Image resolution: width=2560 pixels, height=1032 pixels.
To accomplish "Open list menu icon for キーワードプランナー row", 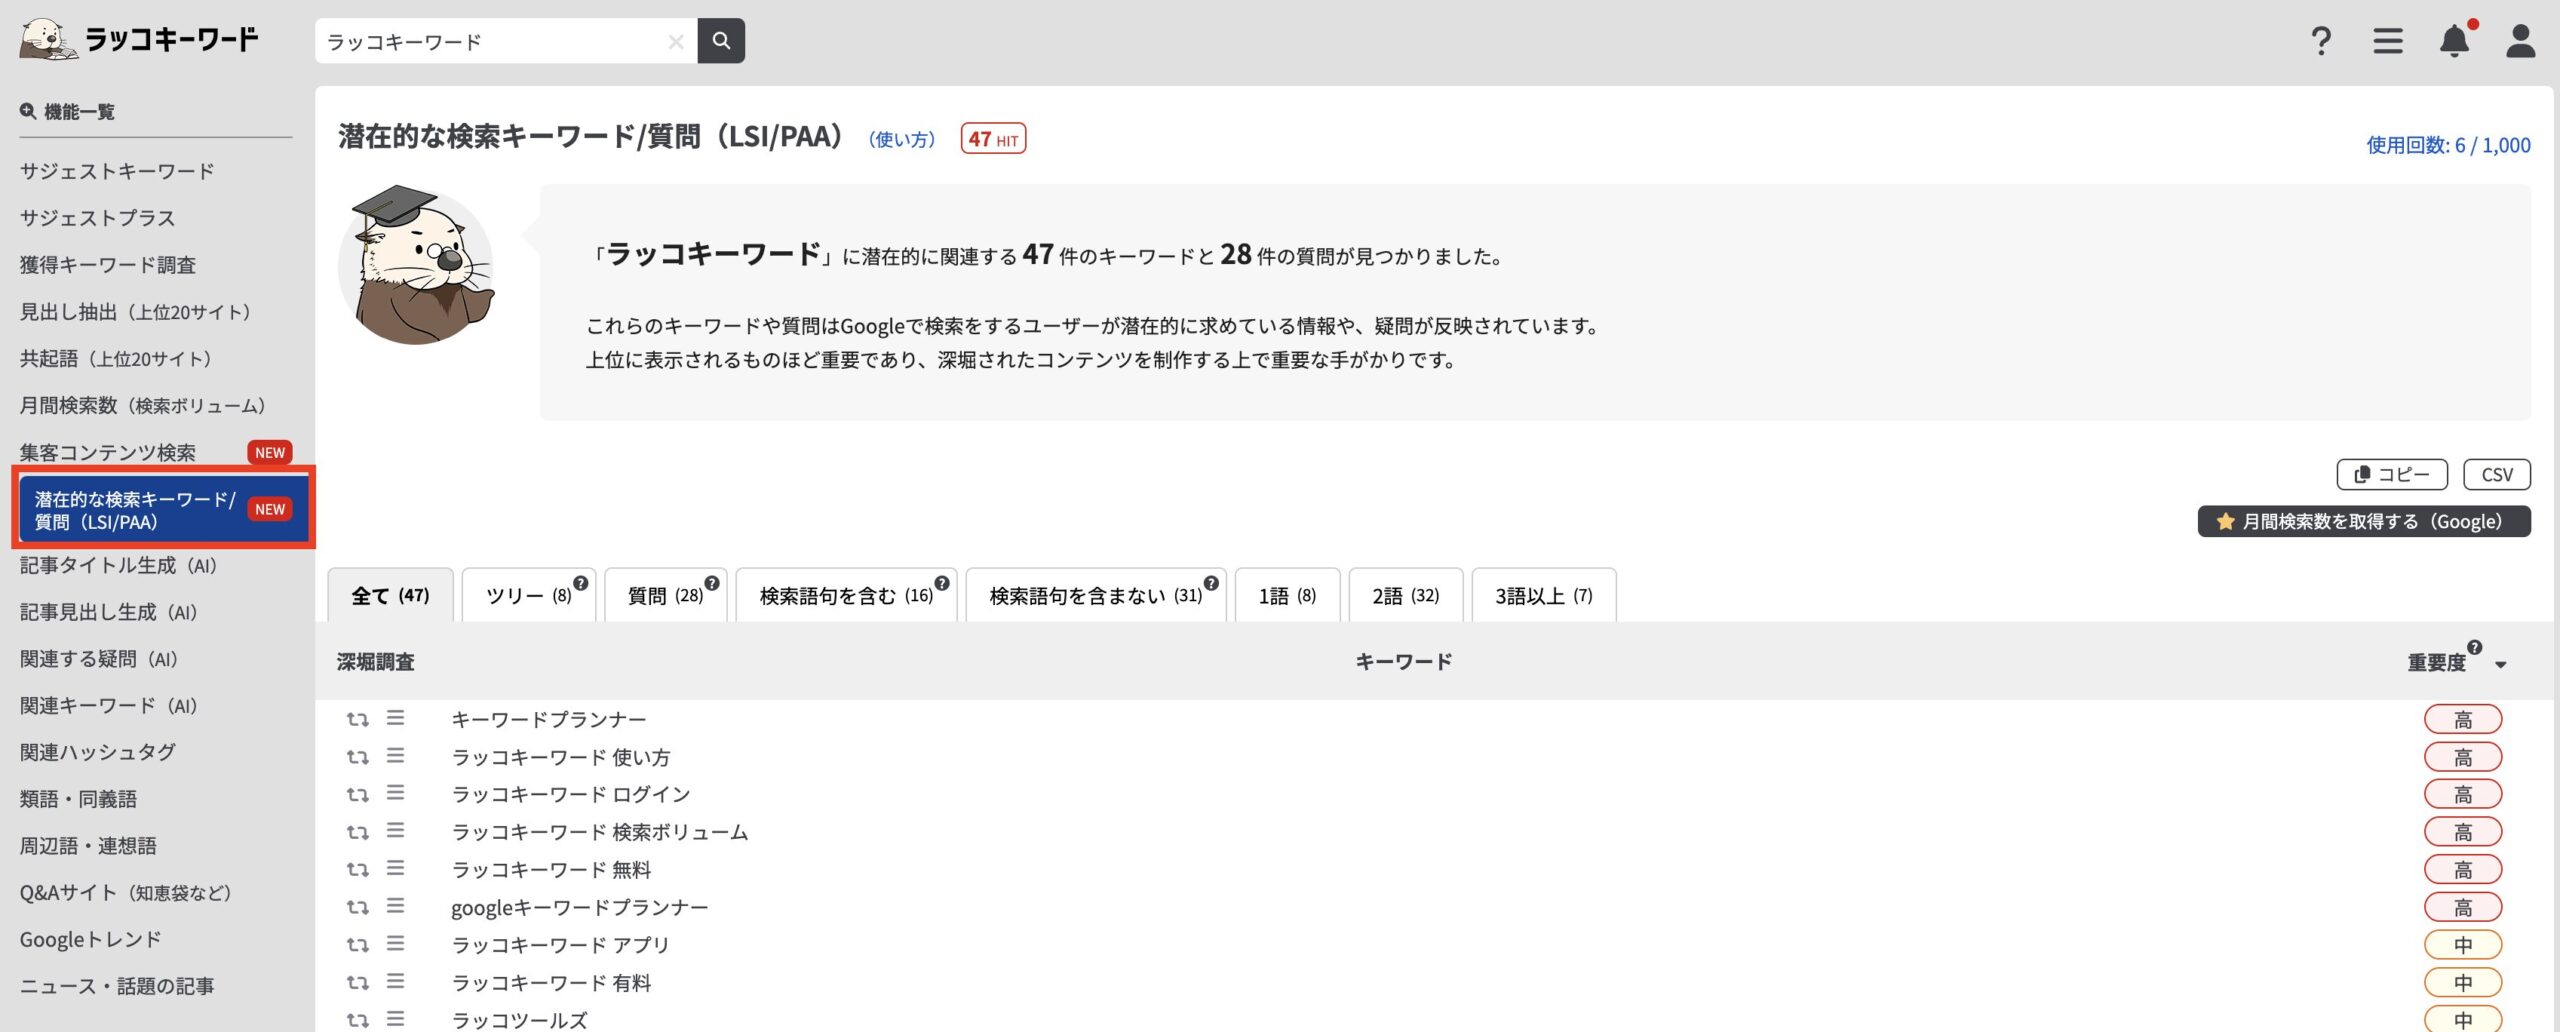I will click(x=396, y=718).
